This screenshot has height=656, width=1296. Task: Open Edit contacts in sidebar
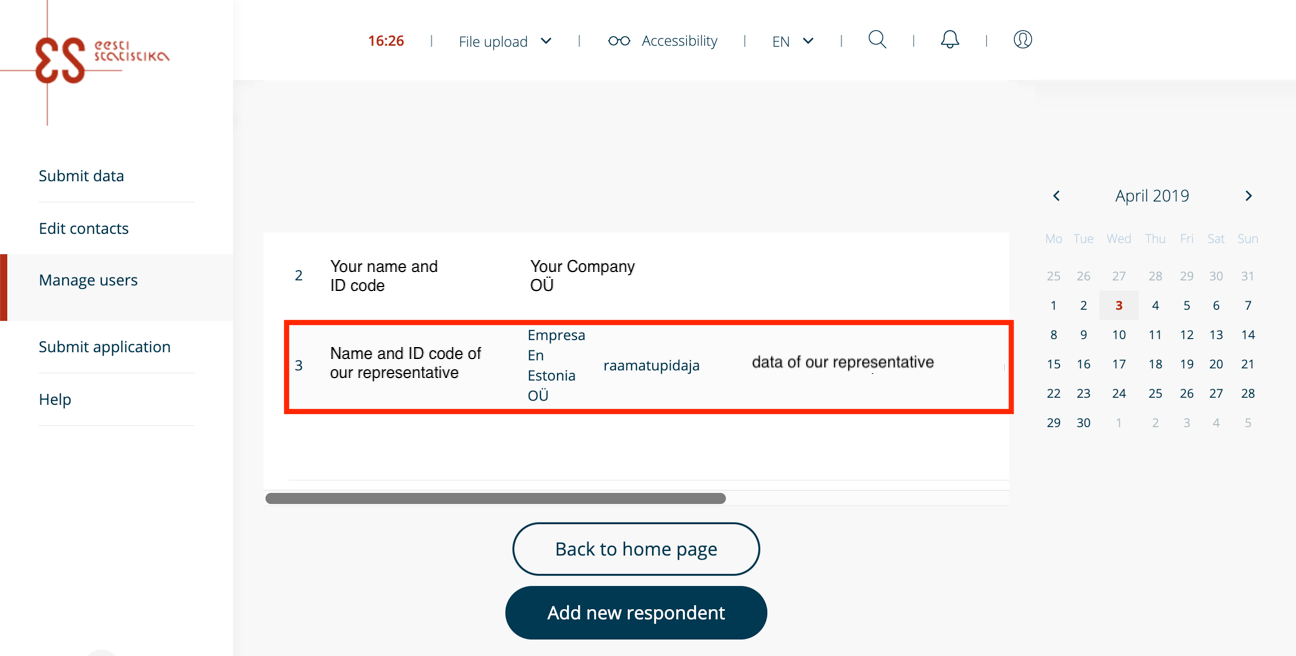click(x=83, y=228)
